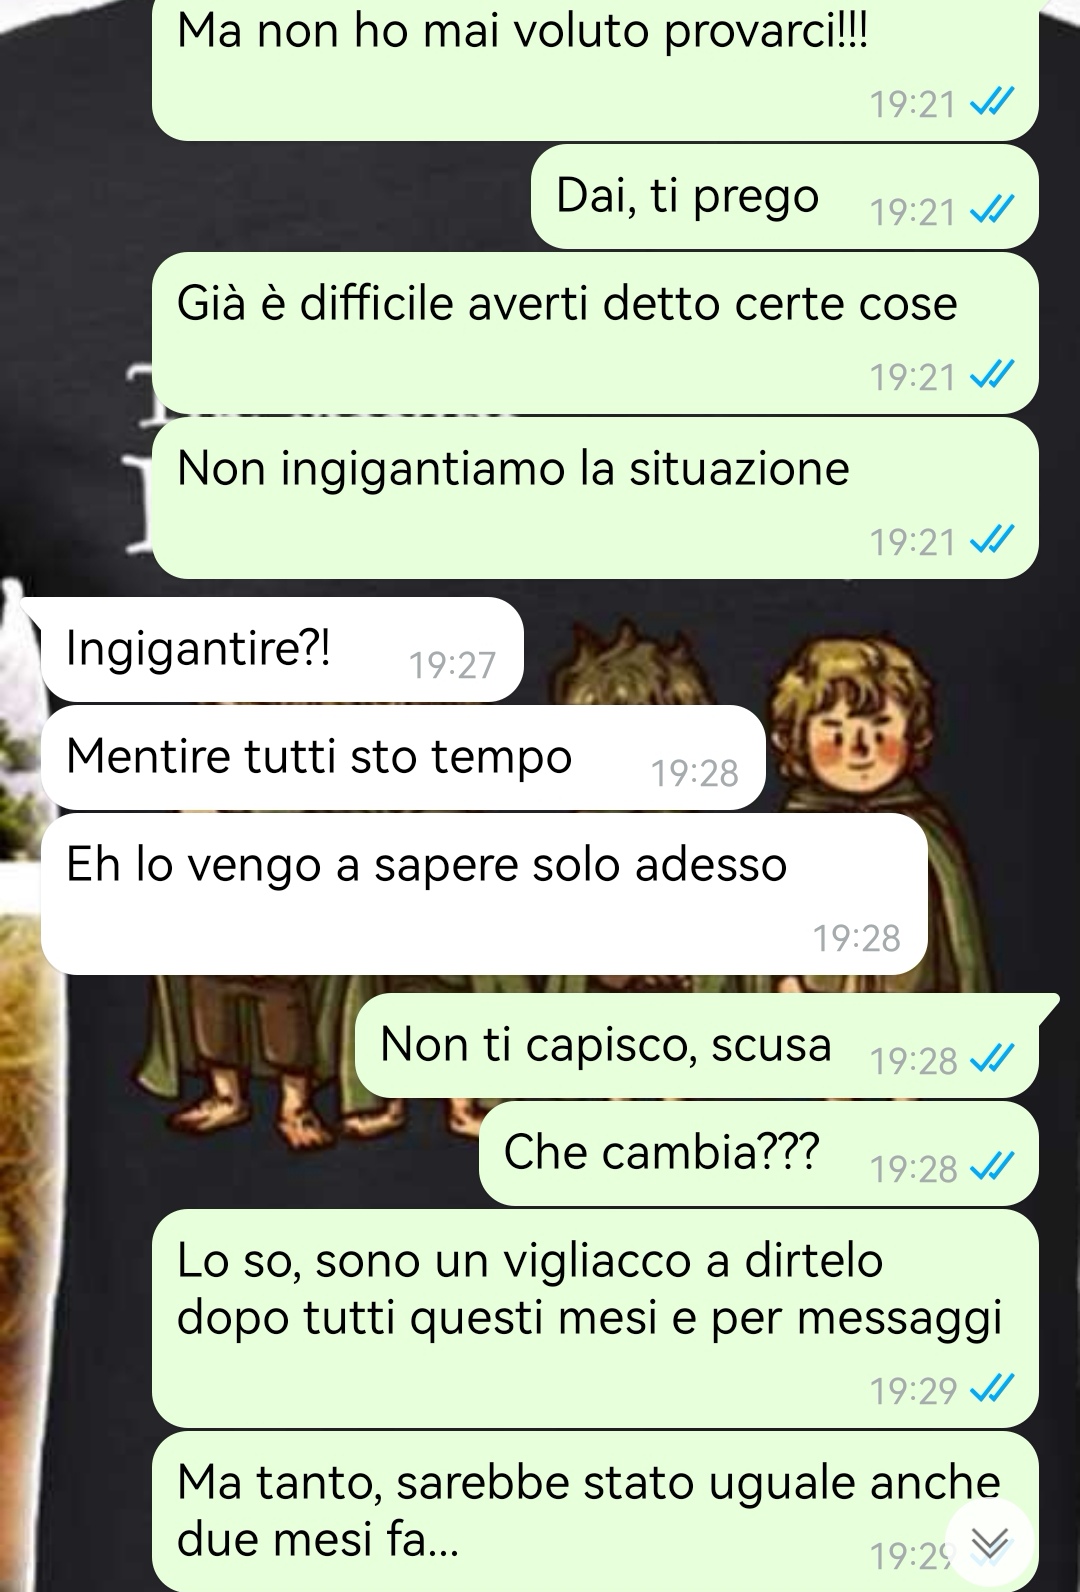Tap the blue ticks on 'Che cambia???' message
The height and width of the screenshot is (1592, 1080).
(x=993, y=1167)
